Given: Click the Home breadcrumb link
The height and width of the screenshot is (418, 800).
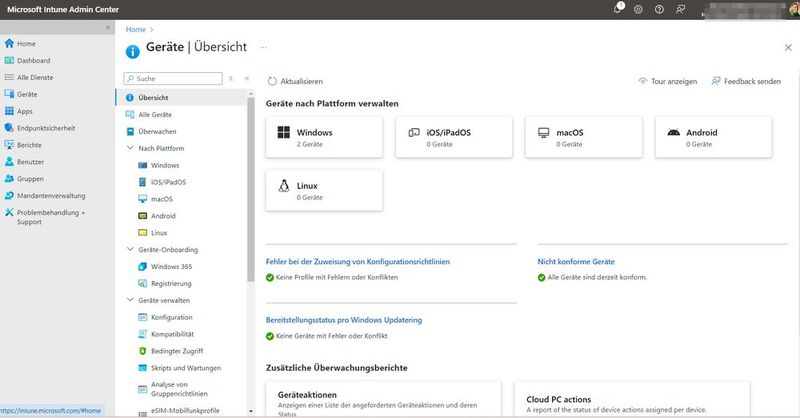Looking at the screenshot, I should point(136,30).
